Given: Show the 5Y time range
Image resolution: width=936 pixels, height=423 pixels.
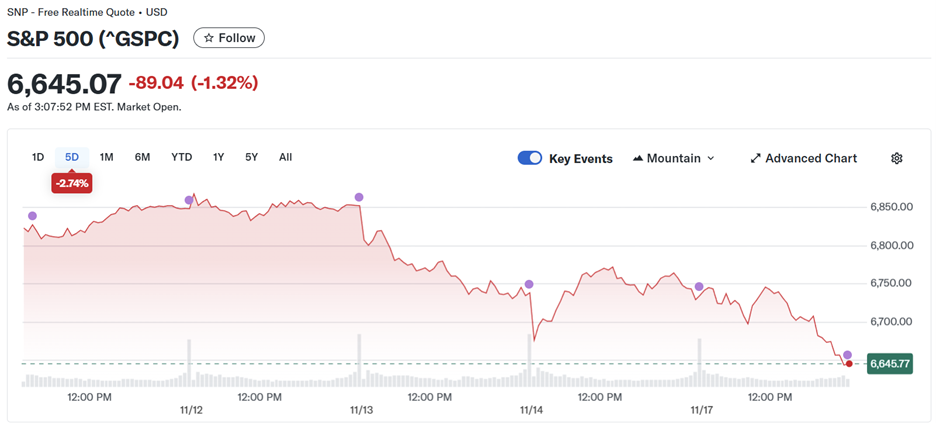Looking at the screenshot, I should click(x=251, y=157).
